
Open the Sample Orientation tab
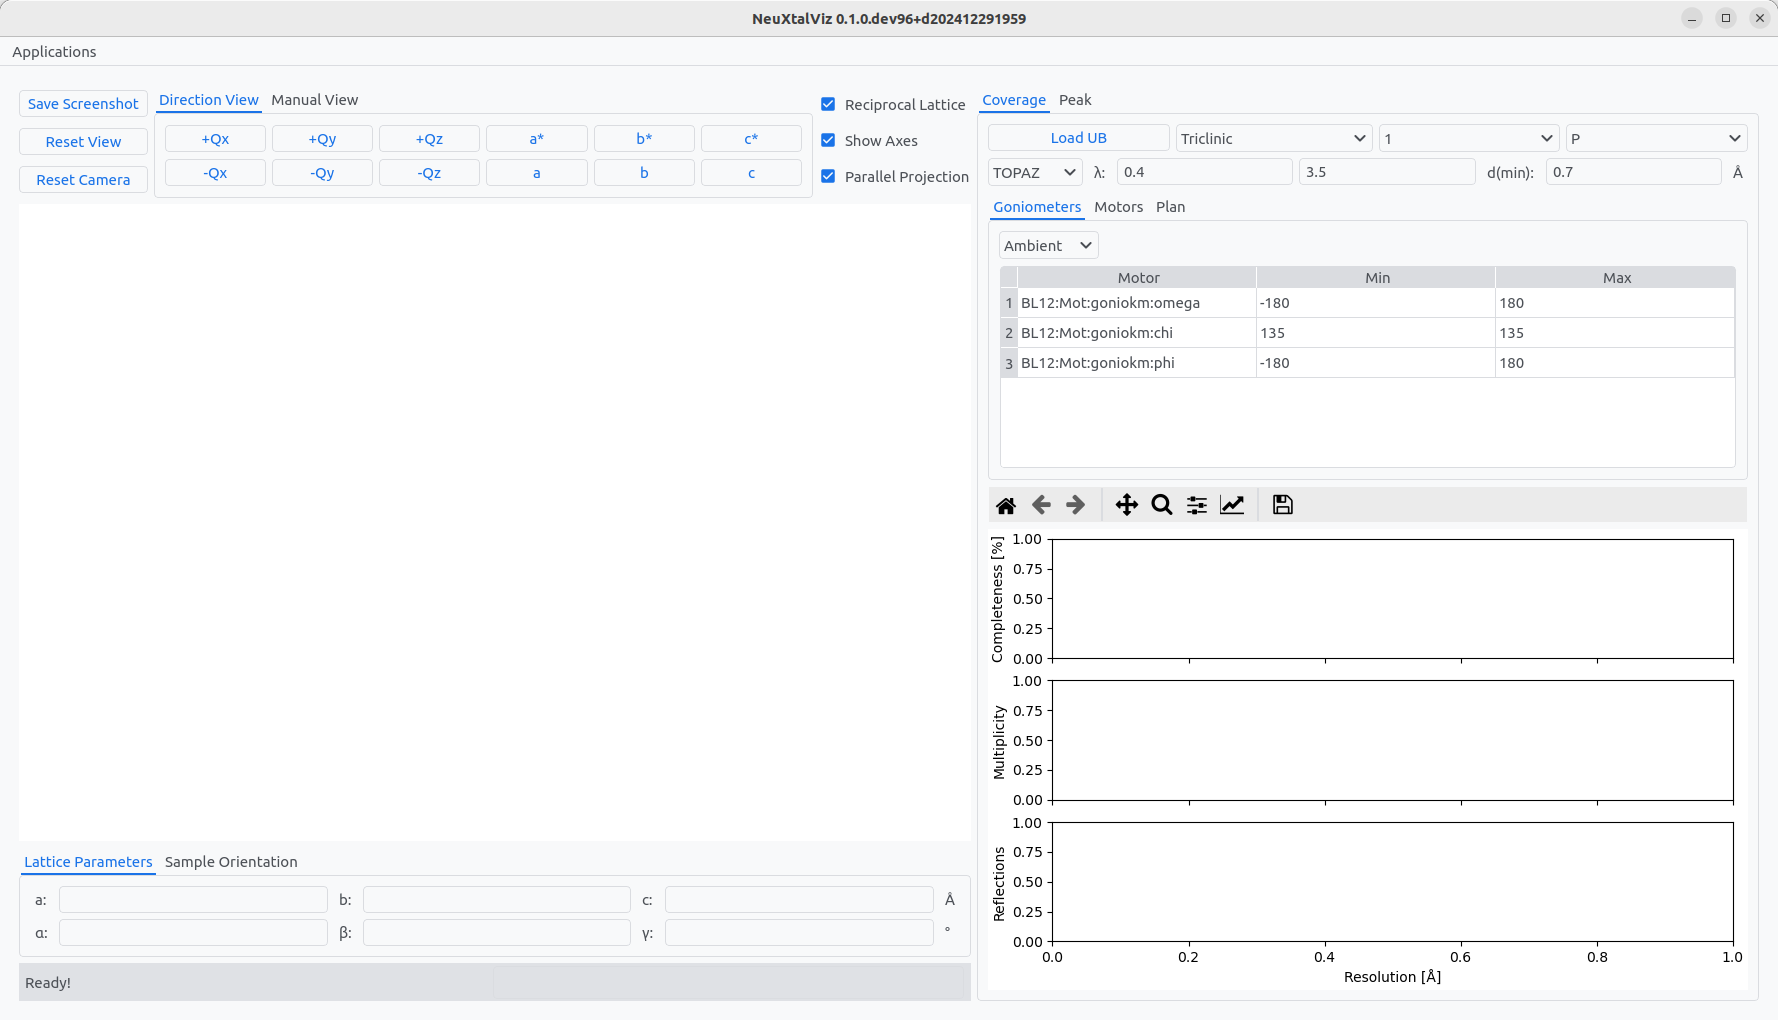[231, 862]
